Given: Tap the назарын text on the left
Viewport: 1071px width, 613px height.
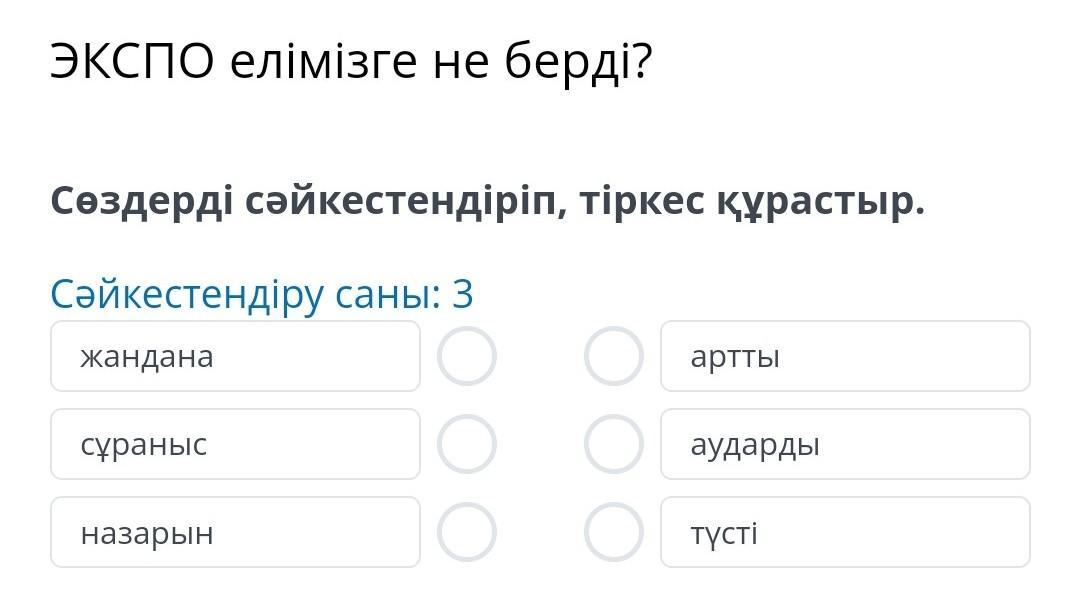Looking at the screenshot, I should (147, 533).
